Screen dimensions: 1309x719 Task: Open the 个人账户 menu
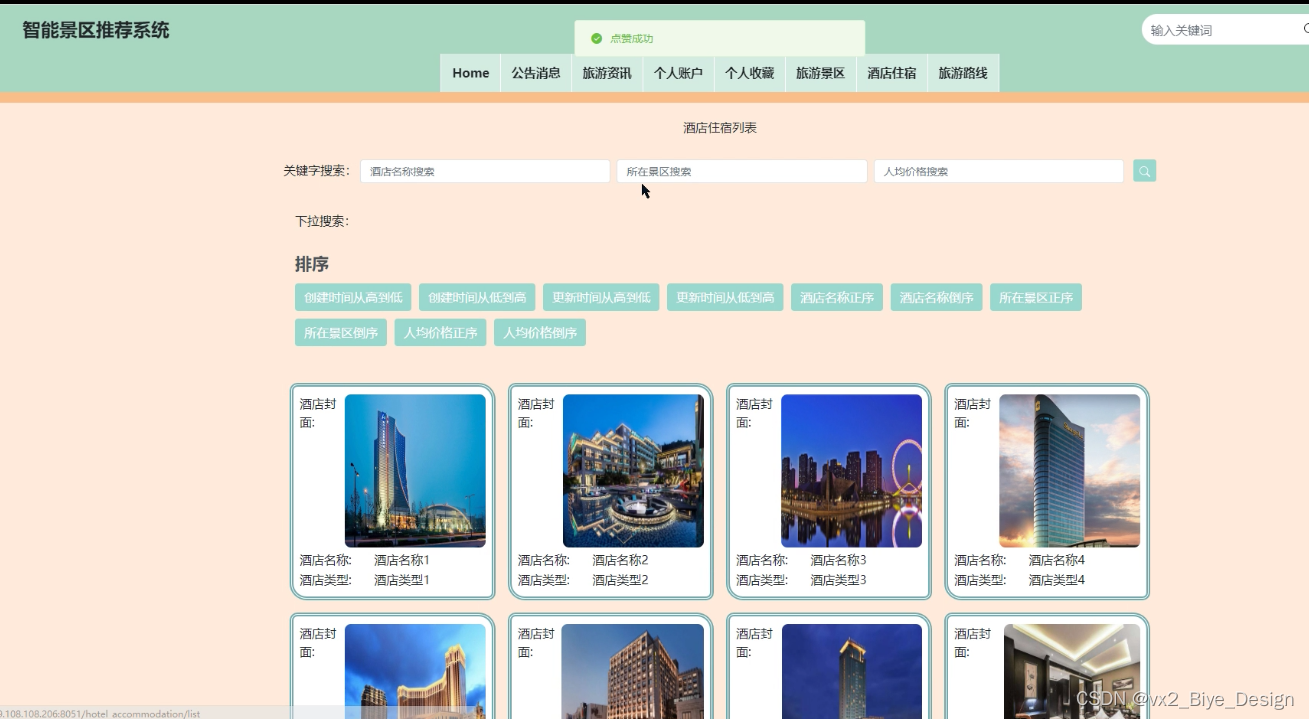pyautogui.click(x=678, y=73)
